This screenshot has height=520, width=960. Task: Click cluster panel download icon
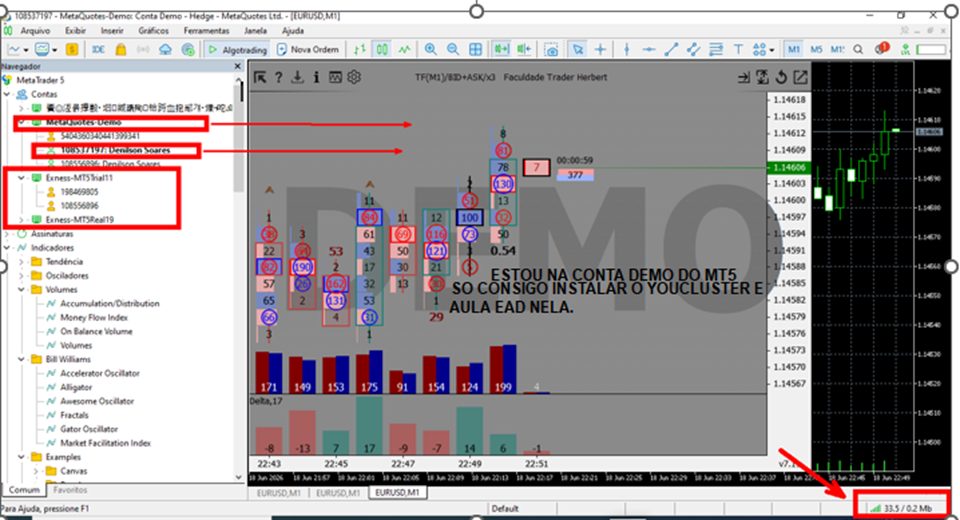point(298,77)
